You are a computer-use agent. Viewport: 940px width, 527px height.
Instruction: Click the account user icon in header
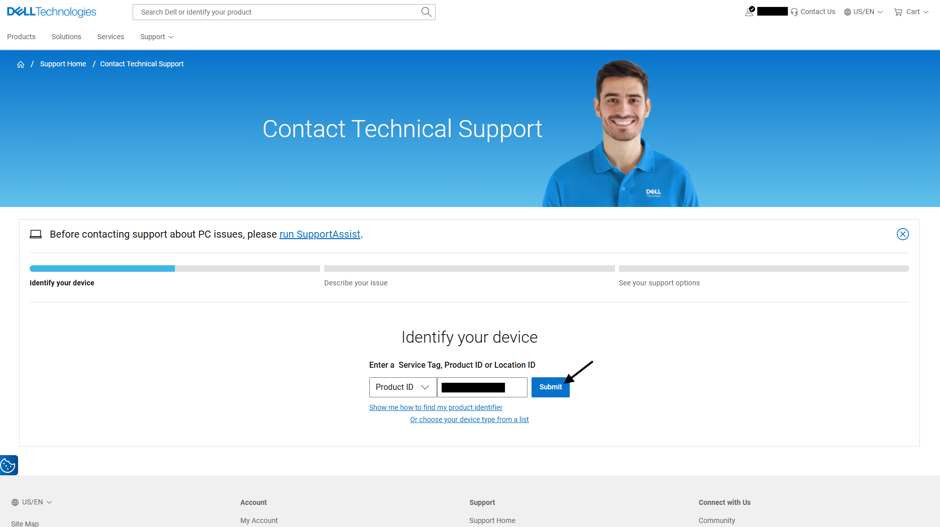coord(749,11)
